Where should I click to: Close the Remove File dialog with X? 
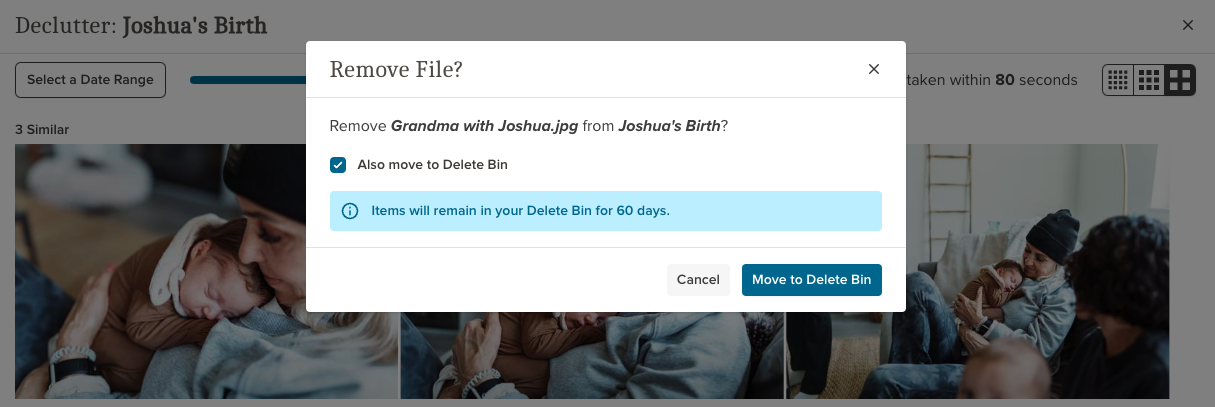click(x=874, y=69)
